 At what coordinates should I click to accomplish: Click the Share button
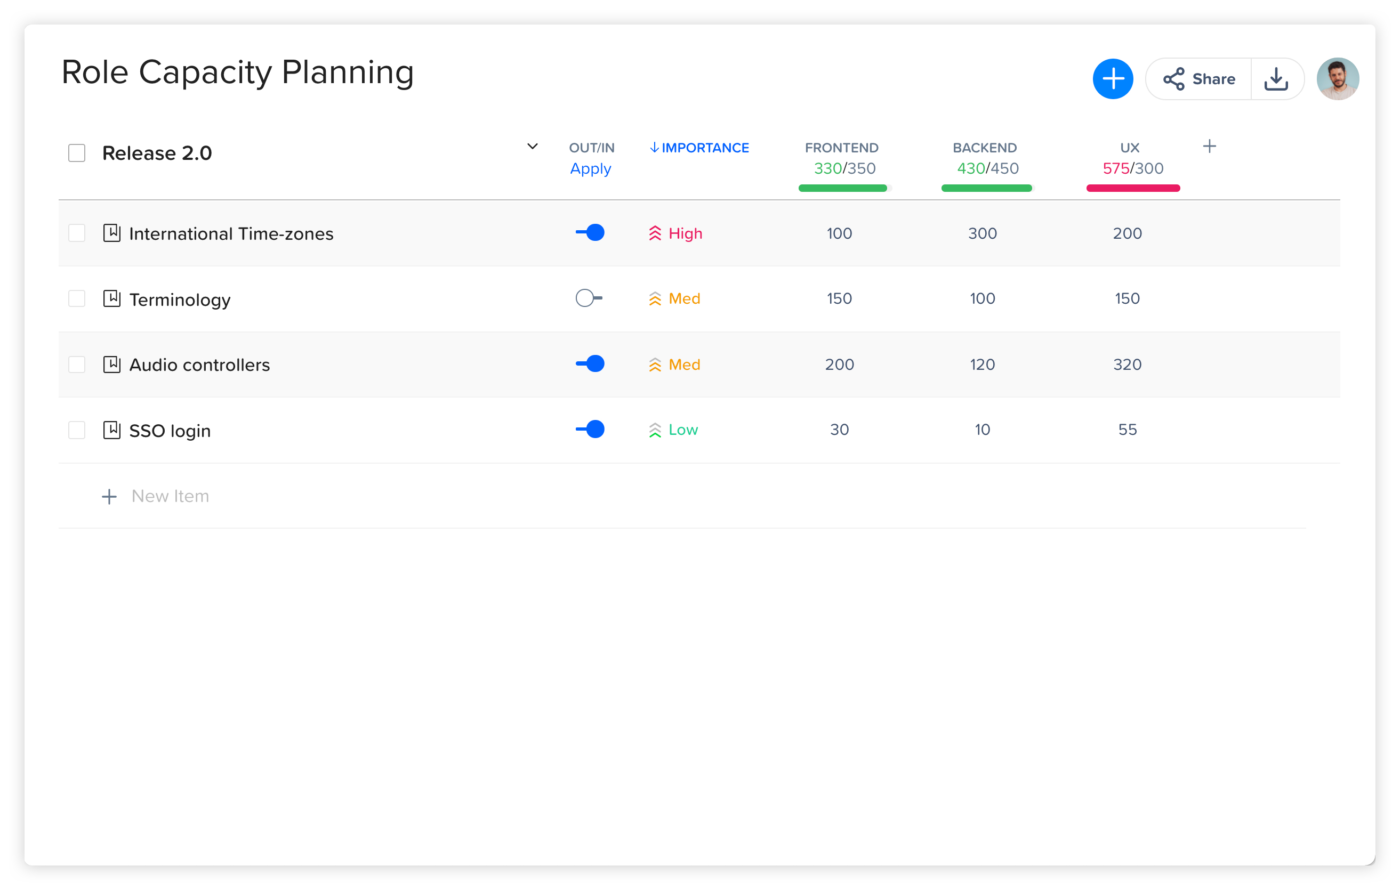coord(1199,79)
